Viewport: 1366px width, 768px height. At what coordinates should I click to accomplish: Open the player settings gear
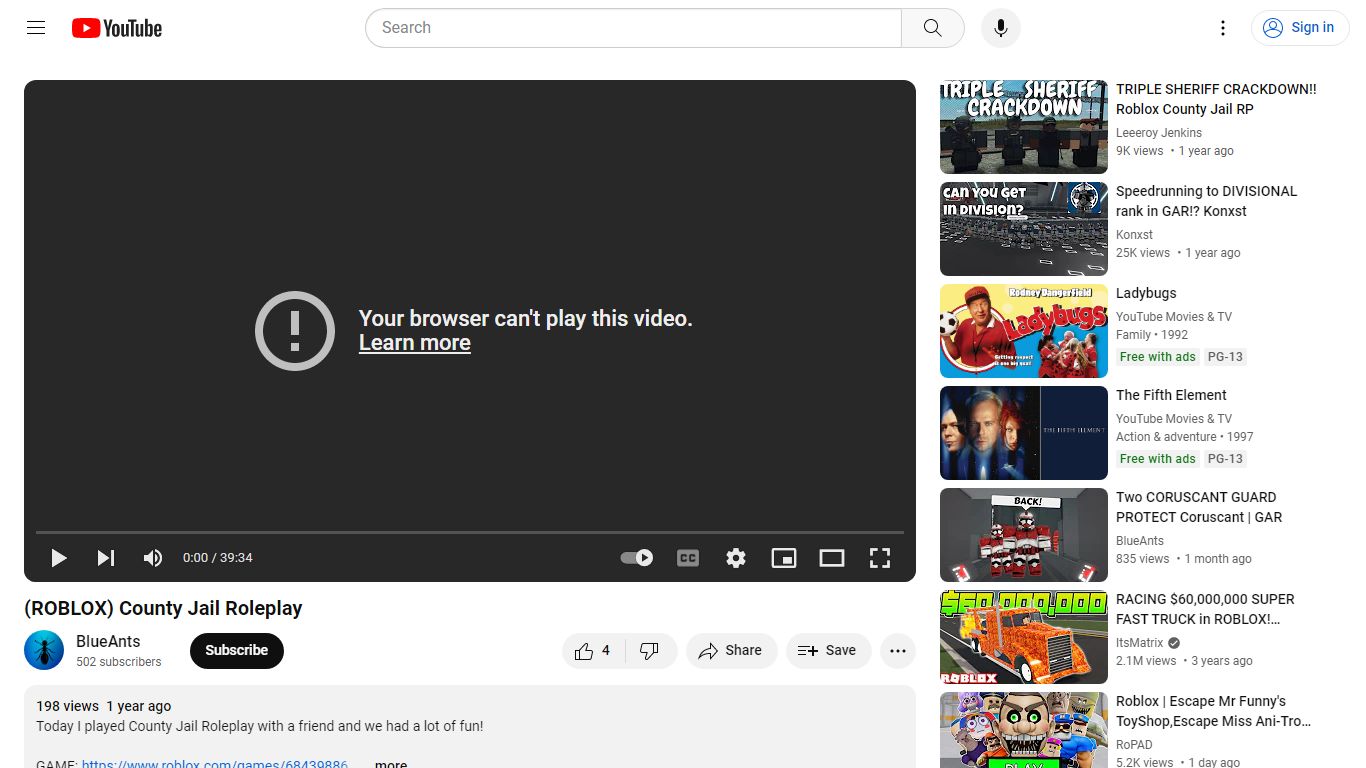pos(736,558)
